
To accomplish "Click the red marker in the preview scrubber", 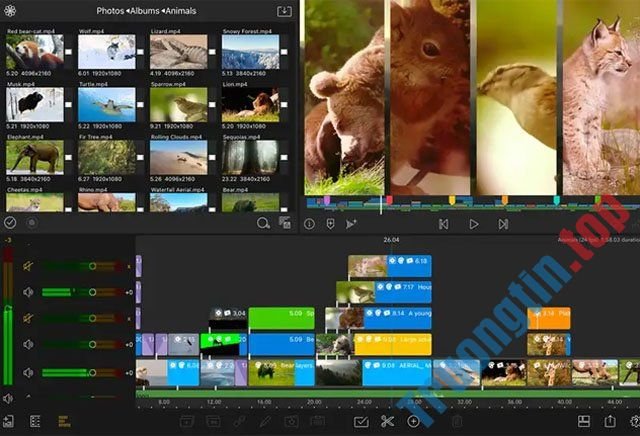I will pyautogui.click(x=389, y=200).
